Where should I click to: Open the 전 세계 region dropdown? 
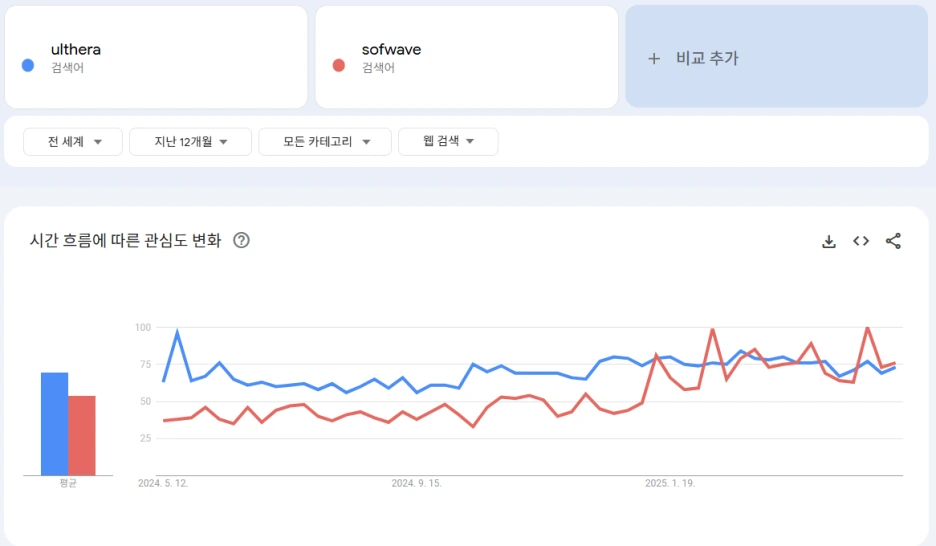[x=73, y=142]
